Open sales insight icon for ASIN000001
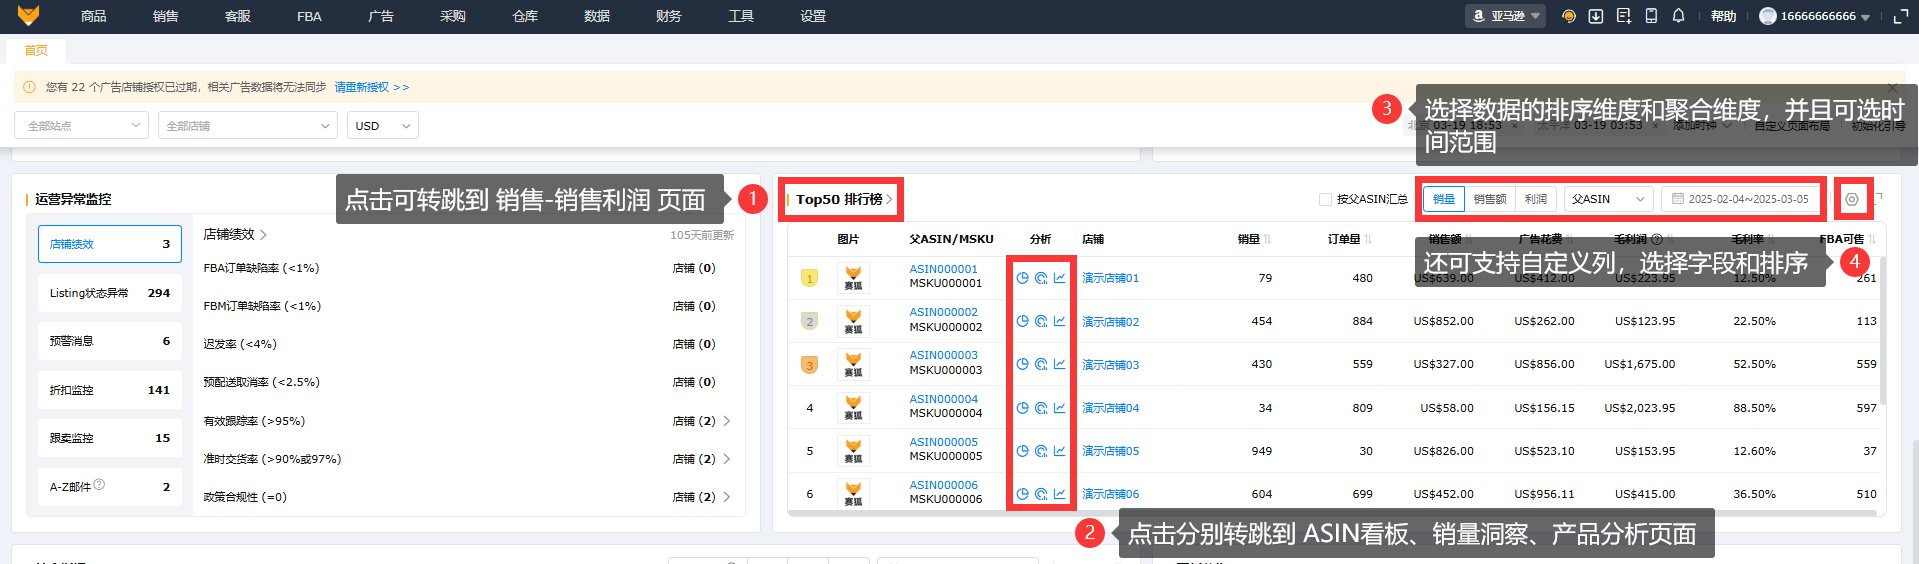 click(1041, 278)
